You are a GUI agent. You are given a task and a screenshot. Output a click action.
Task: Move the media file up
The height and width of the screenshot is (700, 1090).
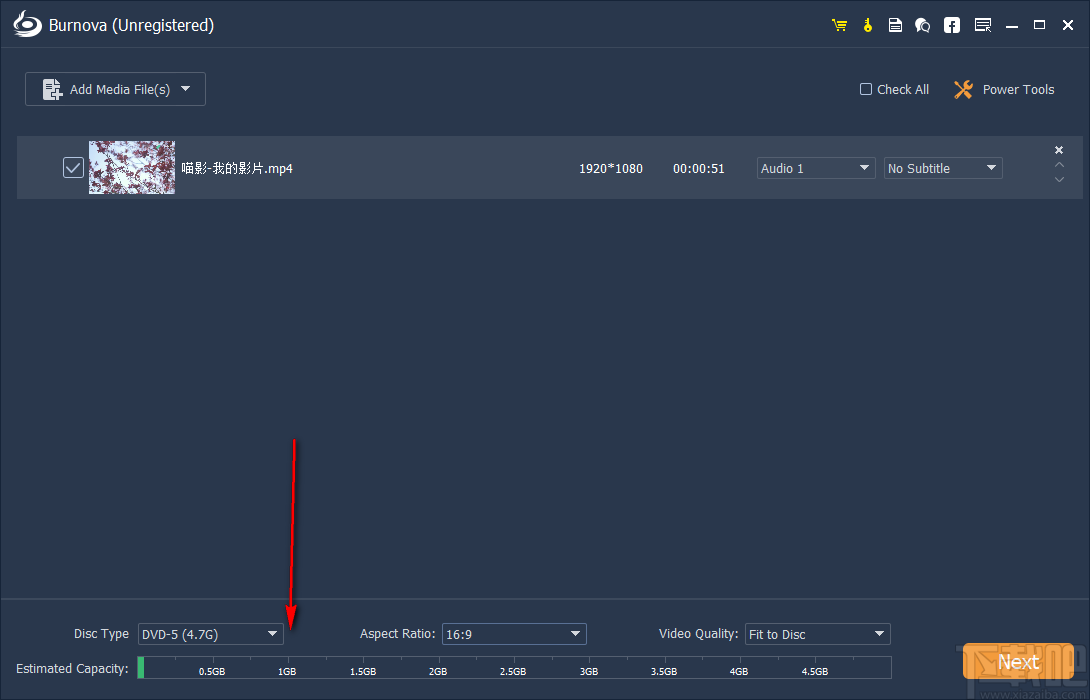1059,165
